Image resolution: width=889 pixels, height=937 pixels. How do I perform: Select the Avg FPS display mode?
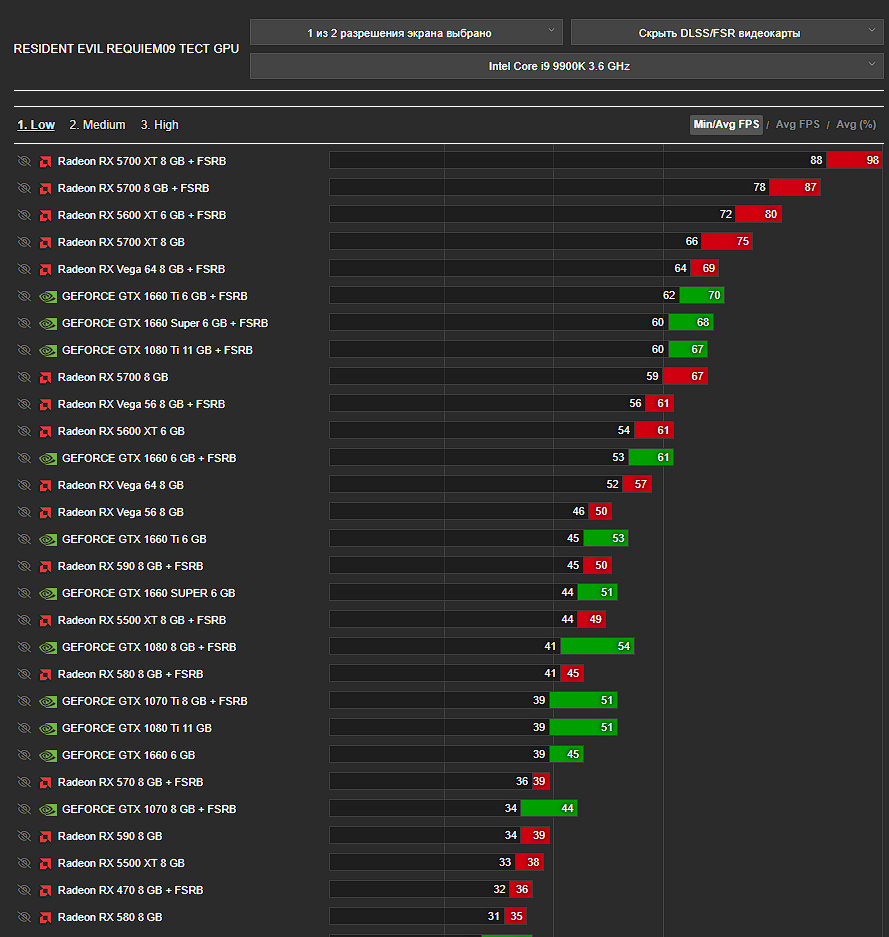tap(798, 124)
